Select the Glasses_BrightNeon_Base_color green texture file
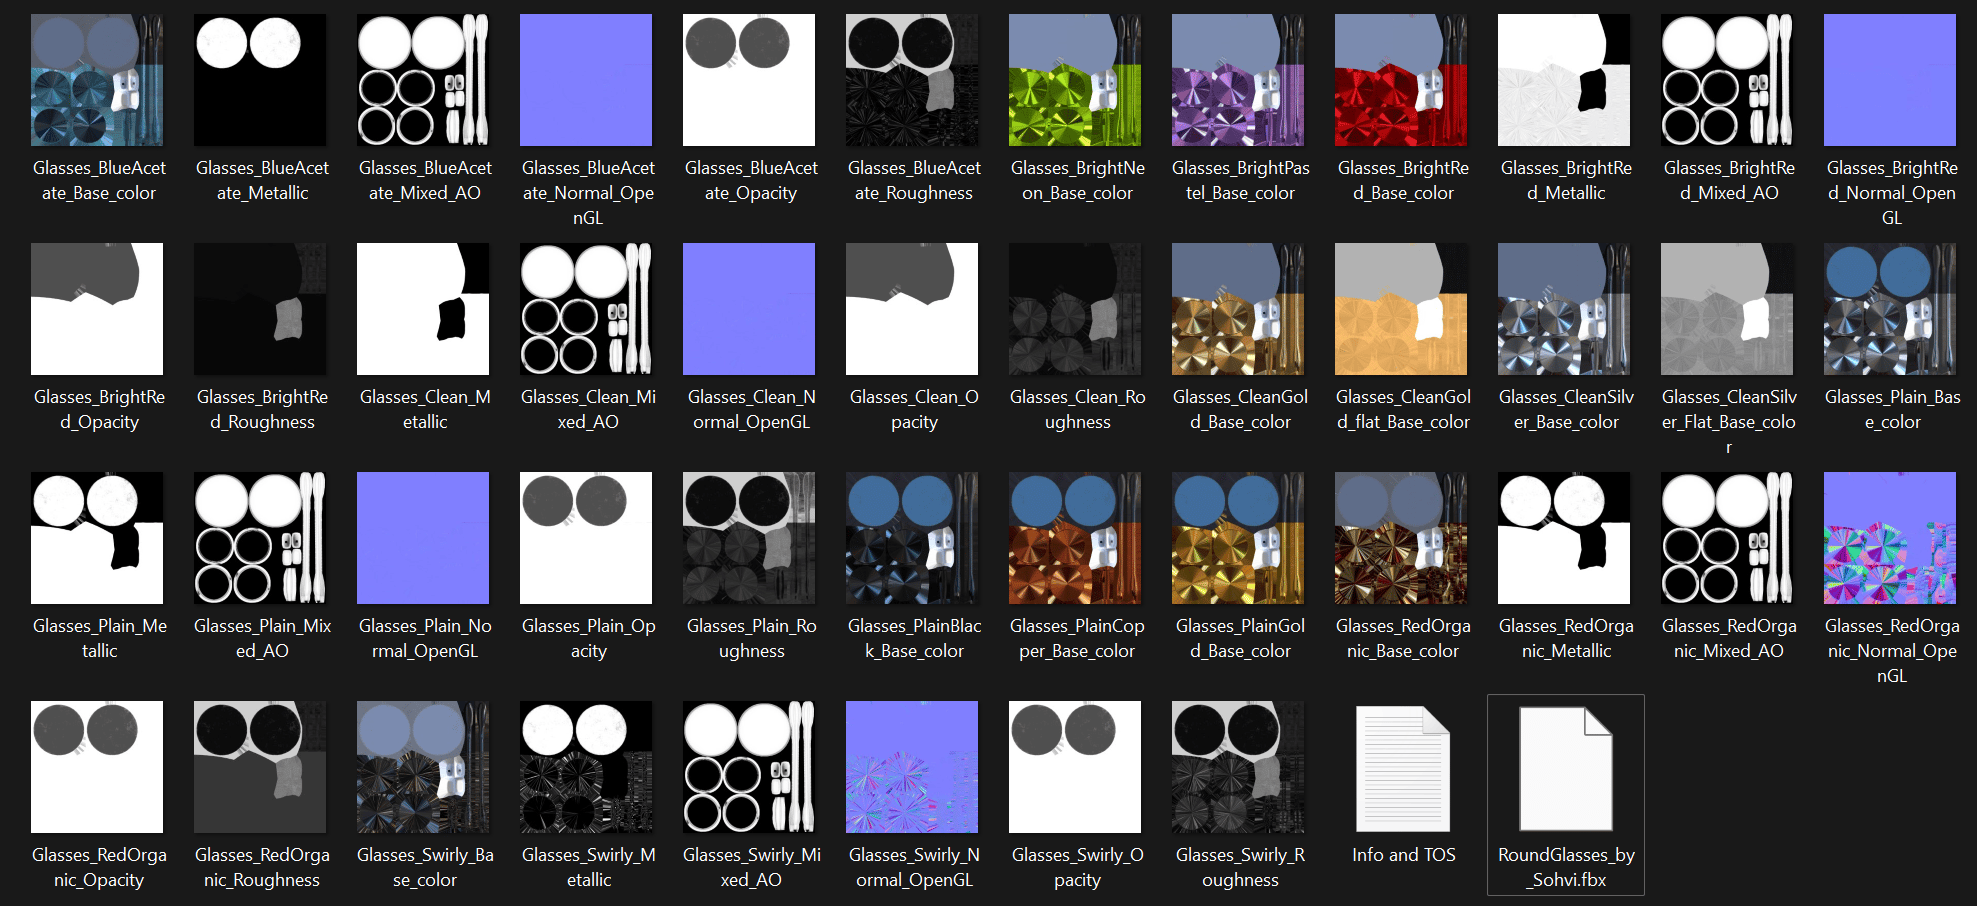The image size is (1977, 906). 1075,80
